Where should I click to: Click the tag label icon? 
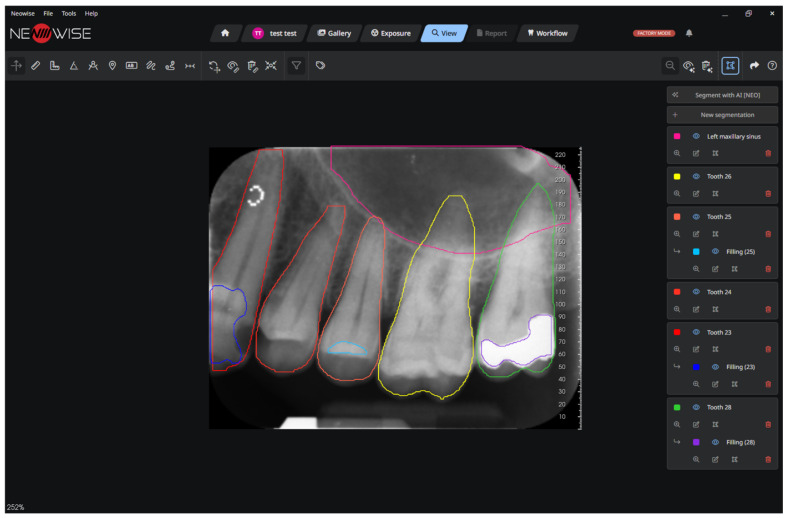(x=320, y=66)
